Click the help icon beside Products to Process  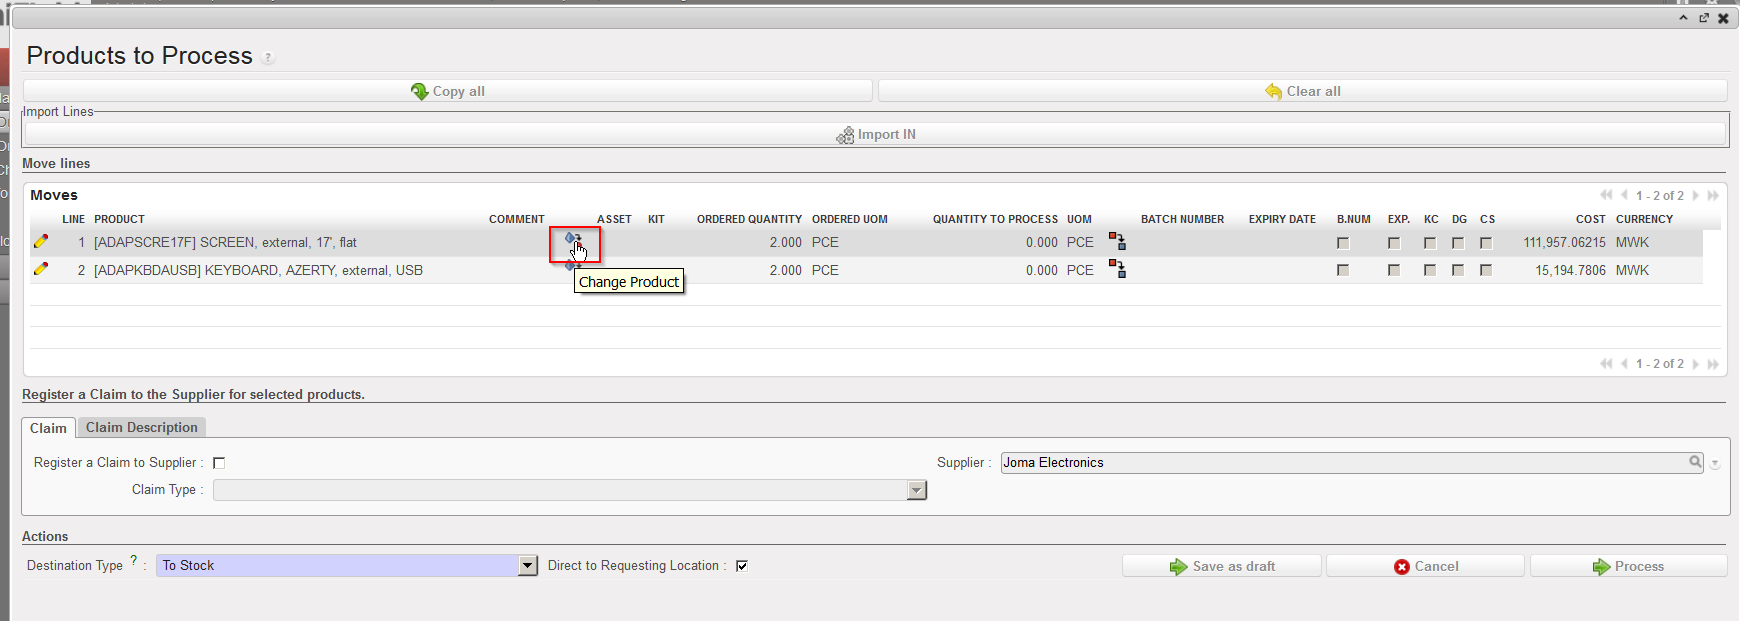[x=268, y=58]
